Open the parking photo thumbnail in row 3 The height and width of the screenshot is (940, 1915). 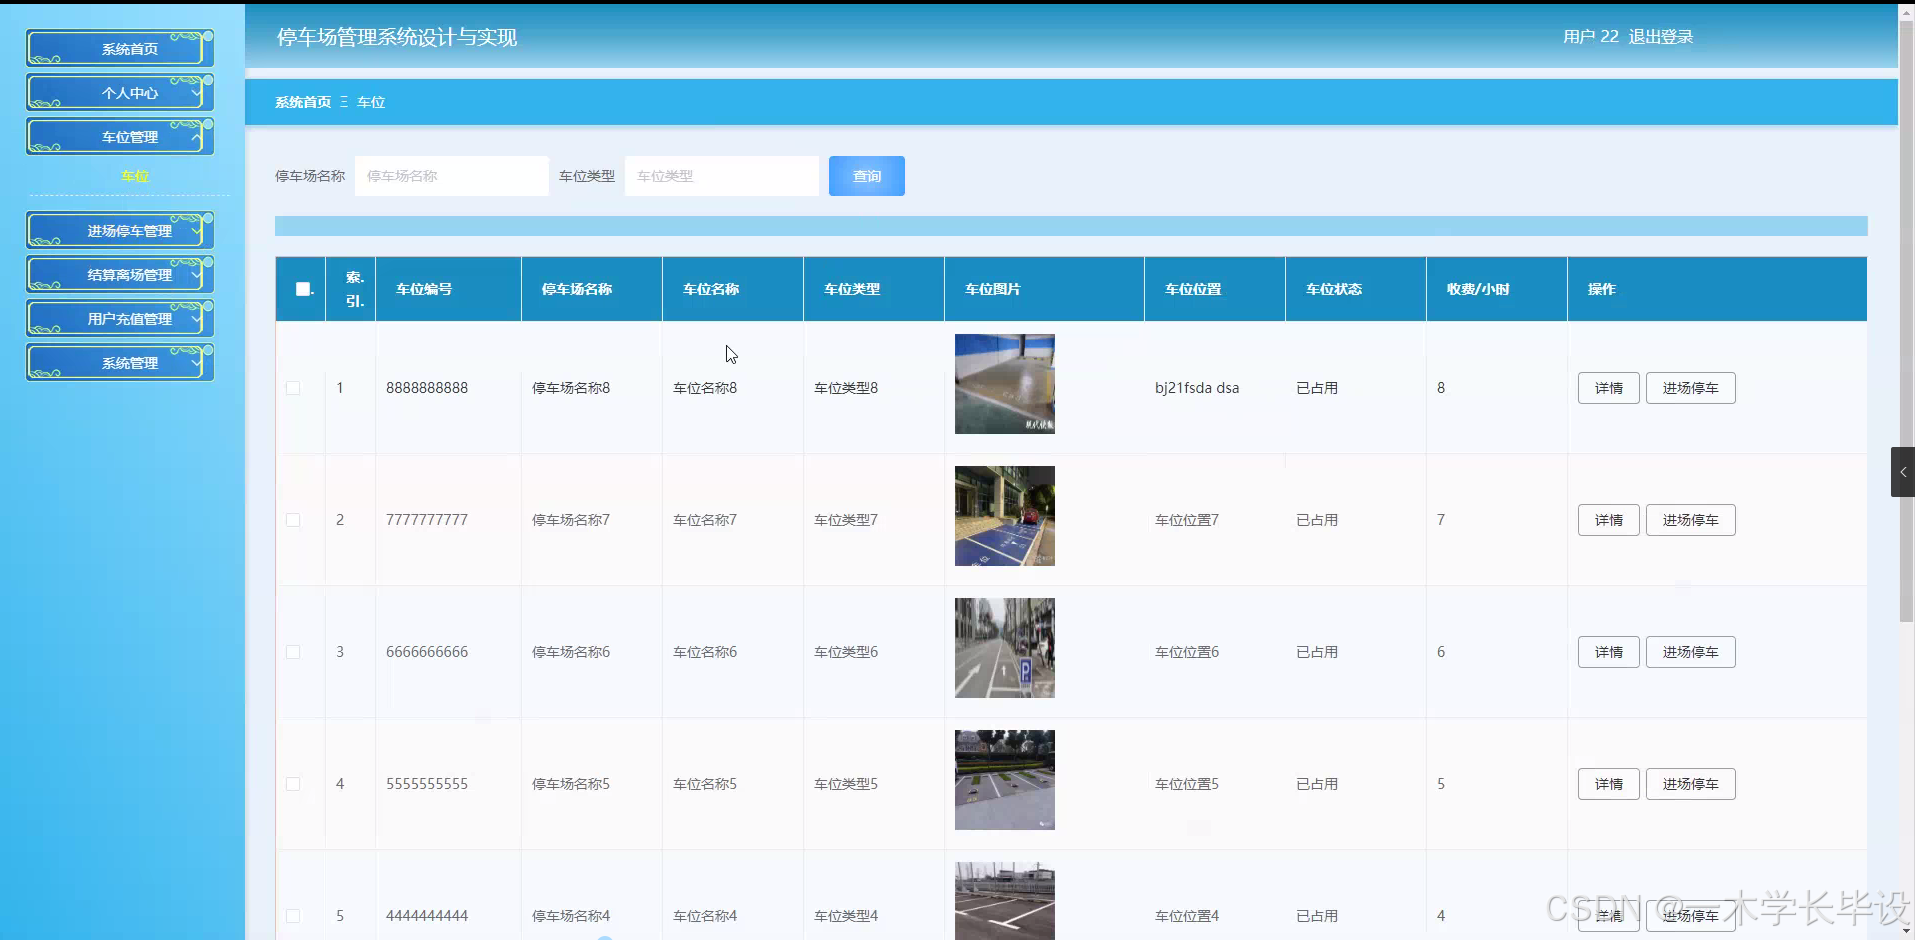pyautogui.click(x=1004, y=647)
